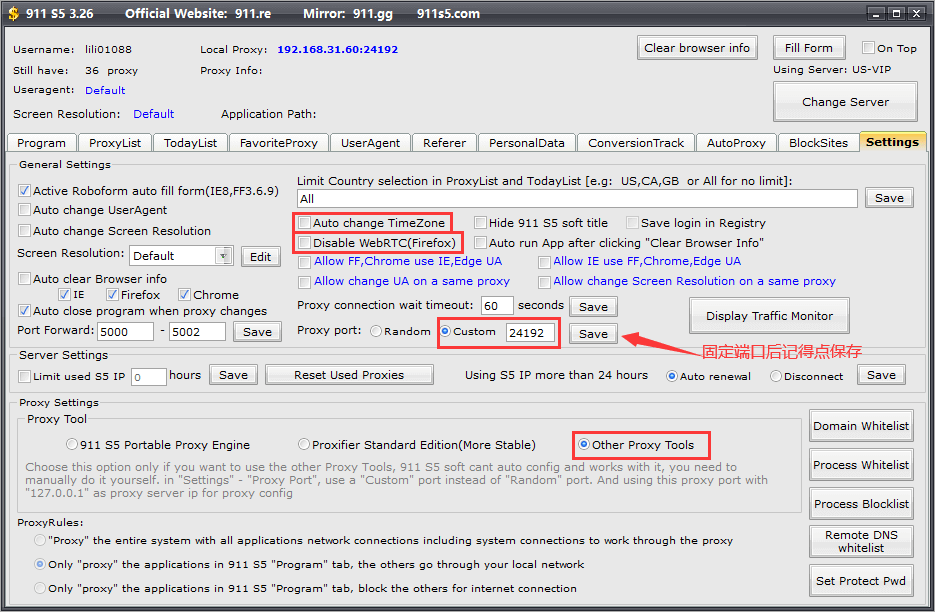Toggle Auto change UserAgent checkbox
The image size is (935, 612).
25,211
